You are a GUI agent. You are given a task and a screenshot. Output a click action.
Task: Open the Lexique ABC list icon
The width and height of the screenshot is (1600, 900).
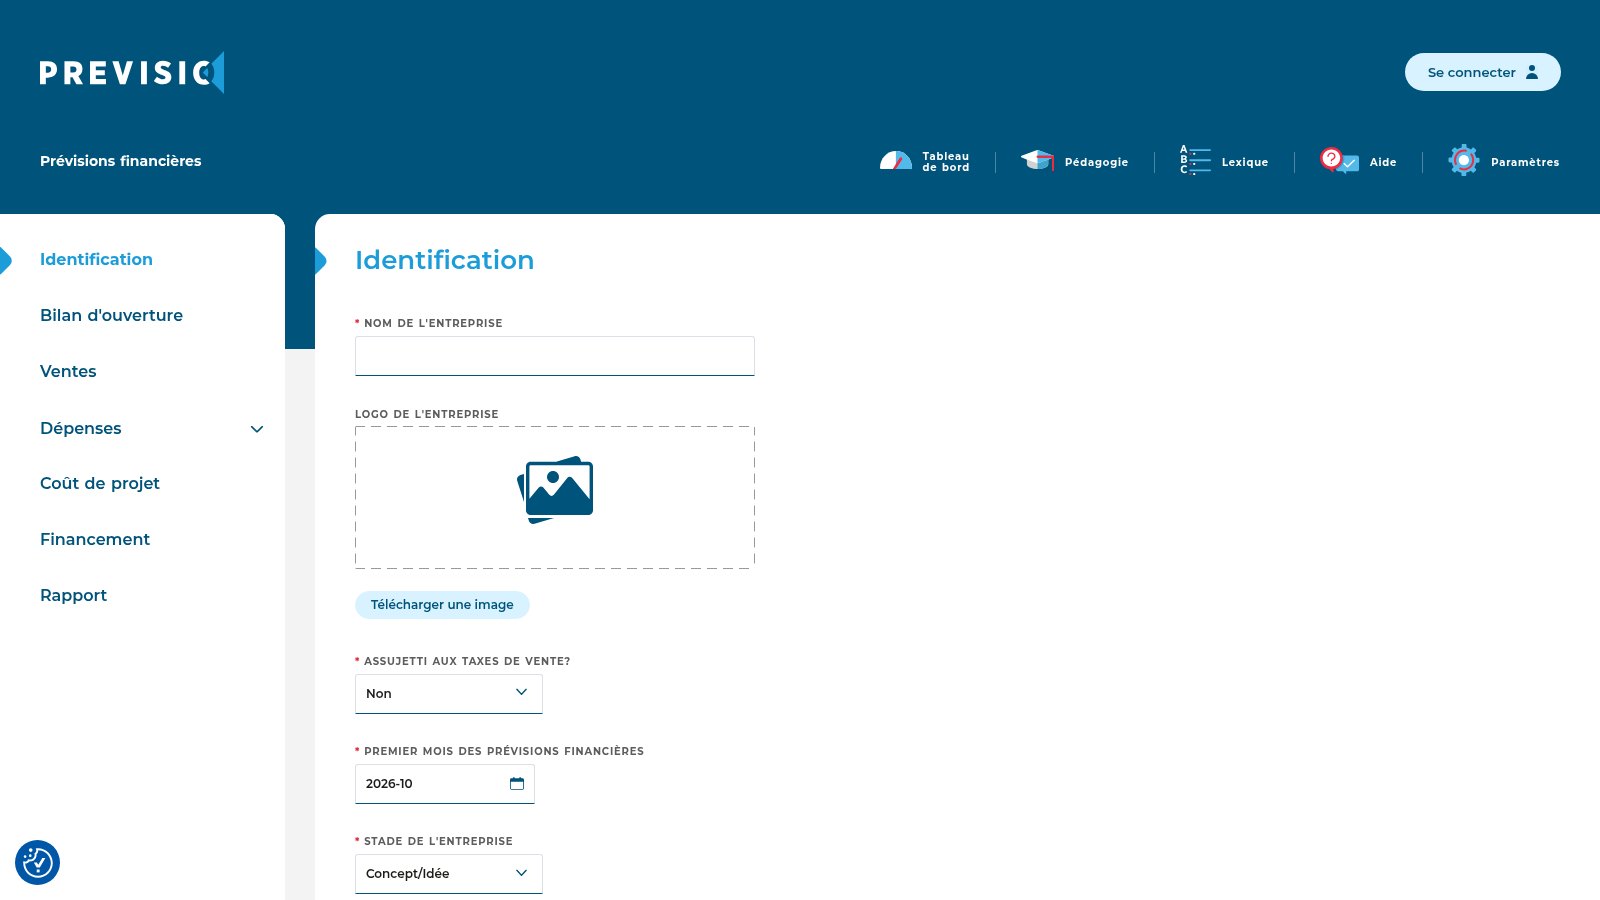pyautogui.click(x=1195, y=160)
